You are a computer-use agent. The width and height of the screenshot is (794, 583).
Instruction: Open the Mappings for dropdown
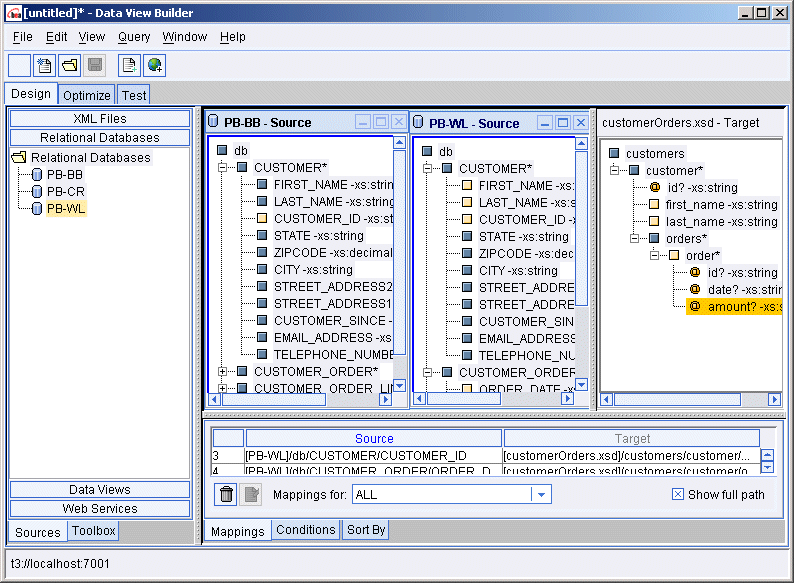tap(540, 494)
